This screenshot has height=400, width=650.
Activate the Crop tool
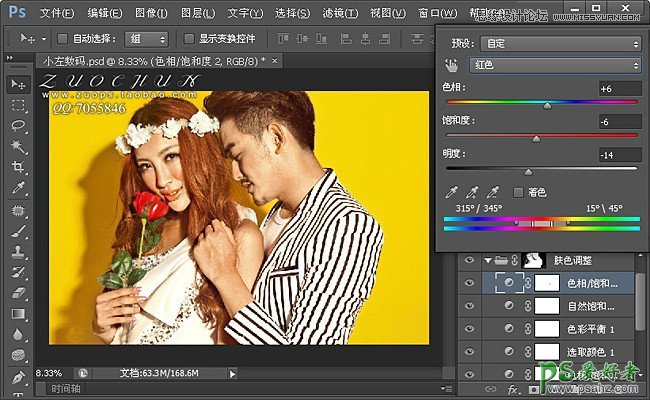point(18,167)
